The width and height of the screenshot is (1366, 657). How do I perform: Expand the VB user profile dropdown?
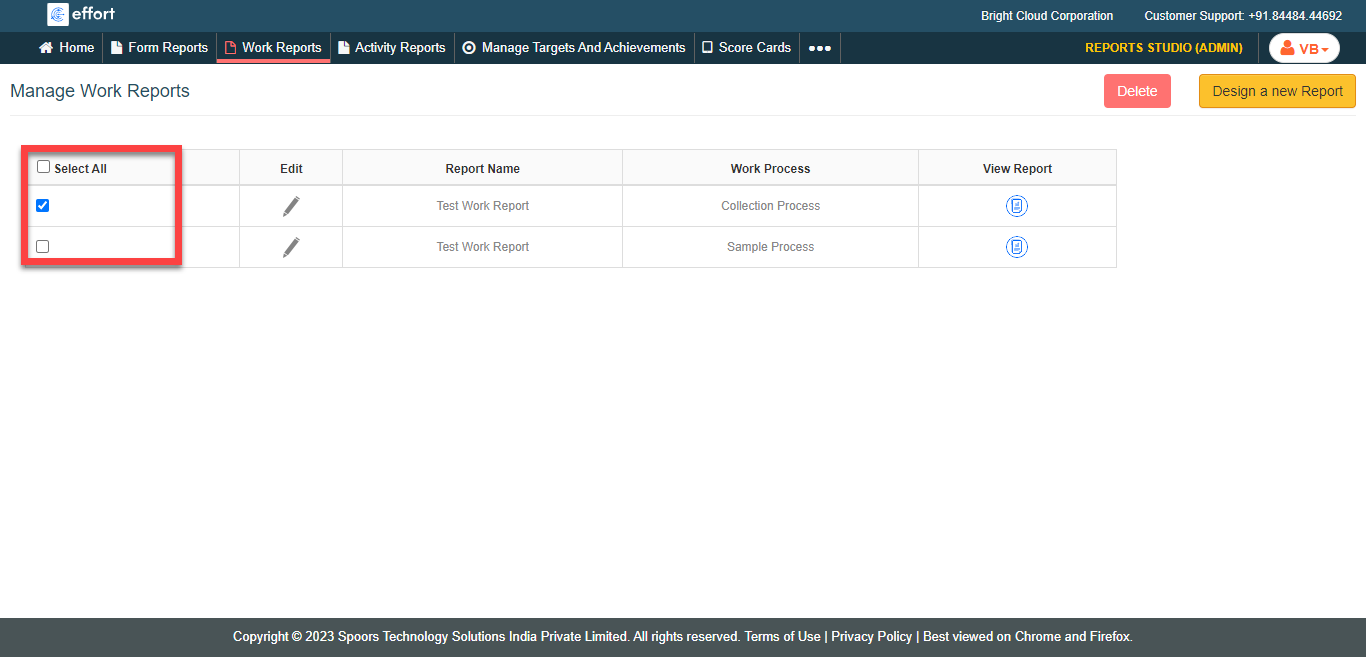[1304, 48]
